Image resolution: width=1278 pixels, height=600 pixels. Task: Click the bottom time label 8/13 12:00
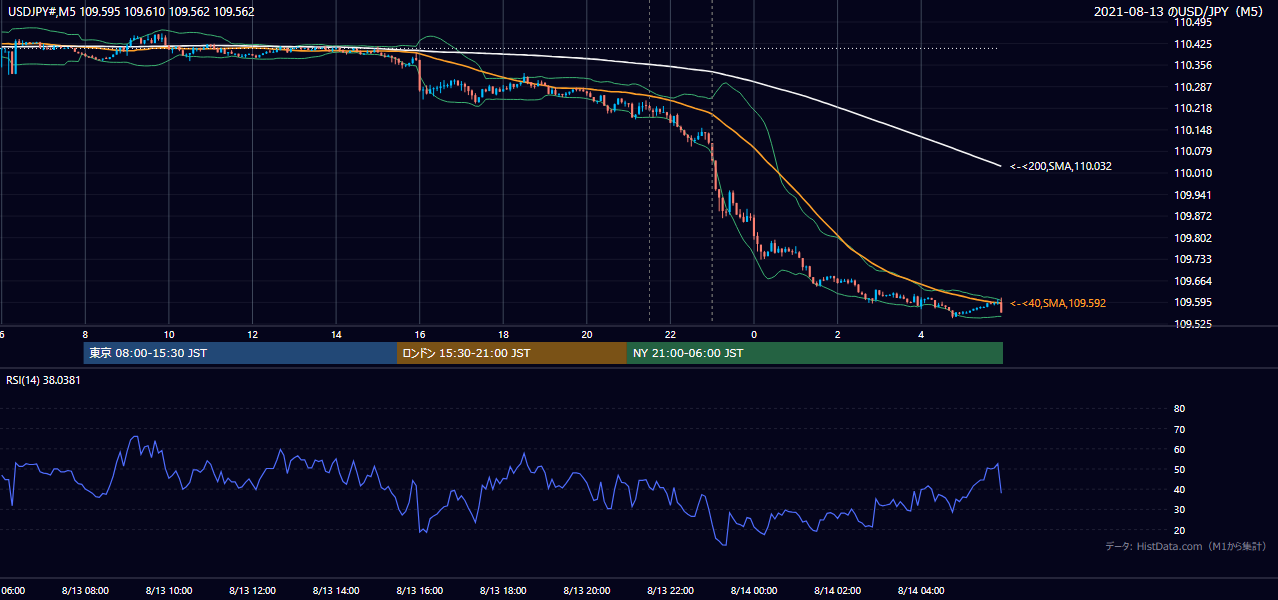point(252,591)
